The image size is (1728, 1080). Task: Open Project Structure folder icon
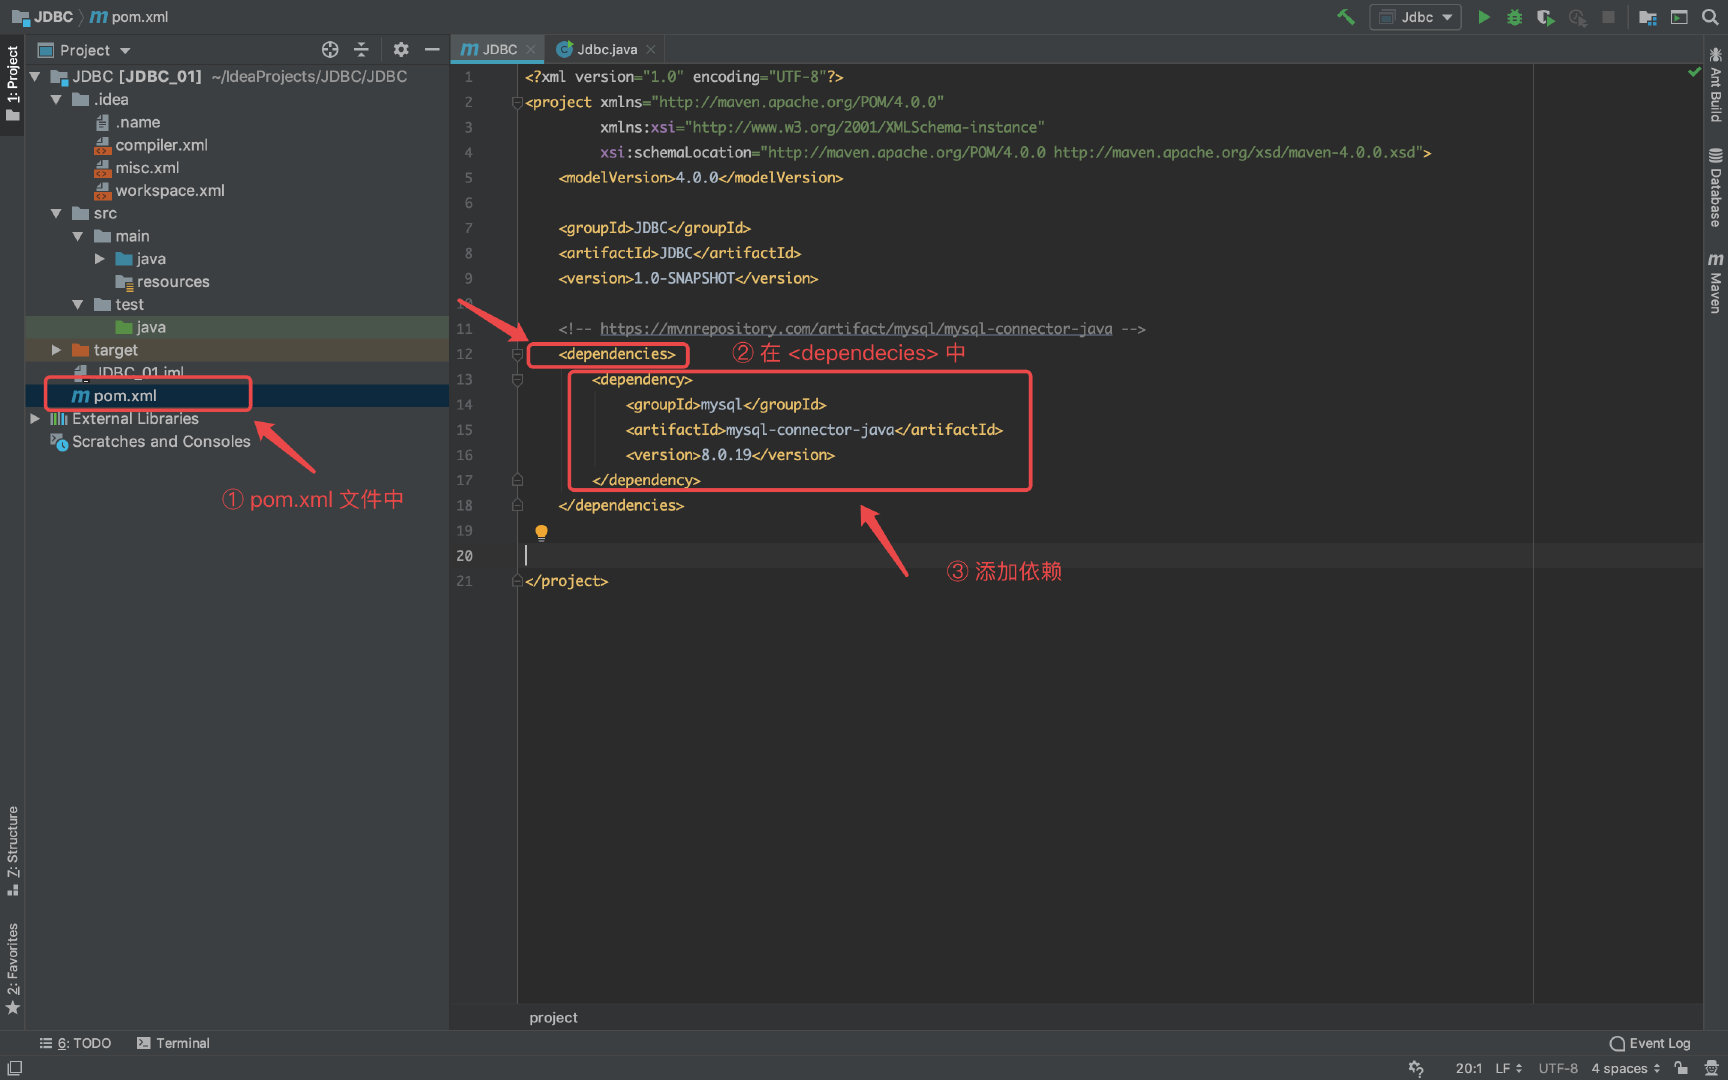point(1648,17)
